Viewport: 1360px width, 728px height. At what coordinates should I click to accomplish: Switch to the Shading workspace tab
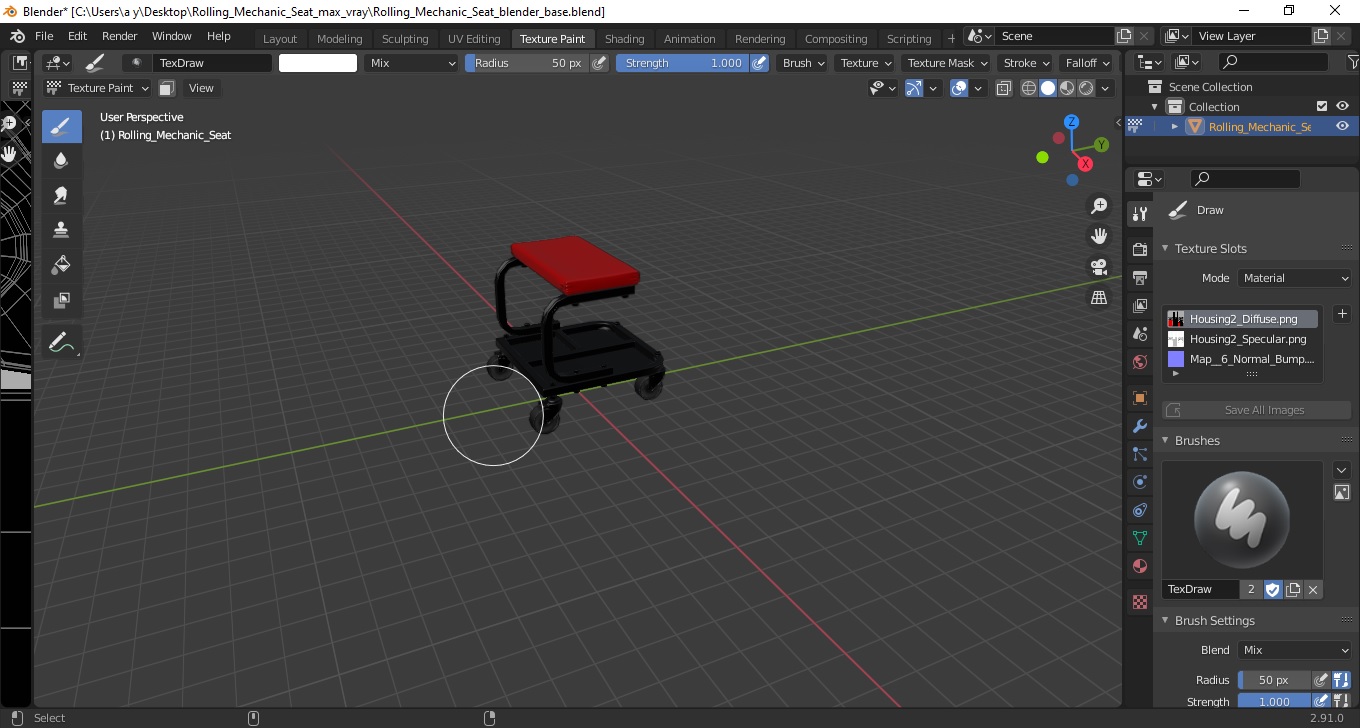625,39
